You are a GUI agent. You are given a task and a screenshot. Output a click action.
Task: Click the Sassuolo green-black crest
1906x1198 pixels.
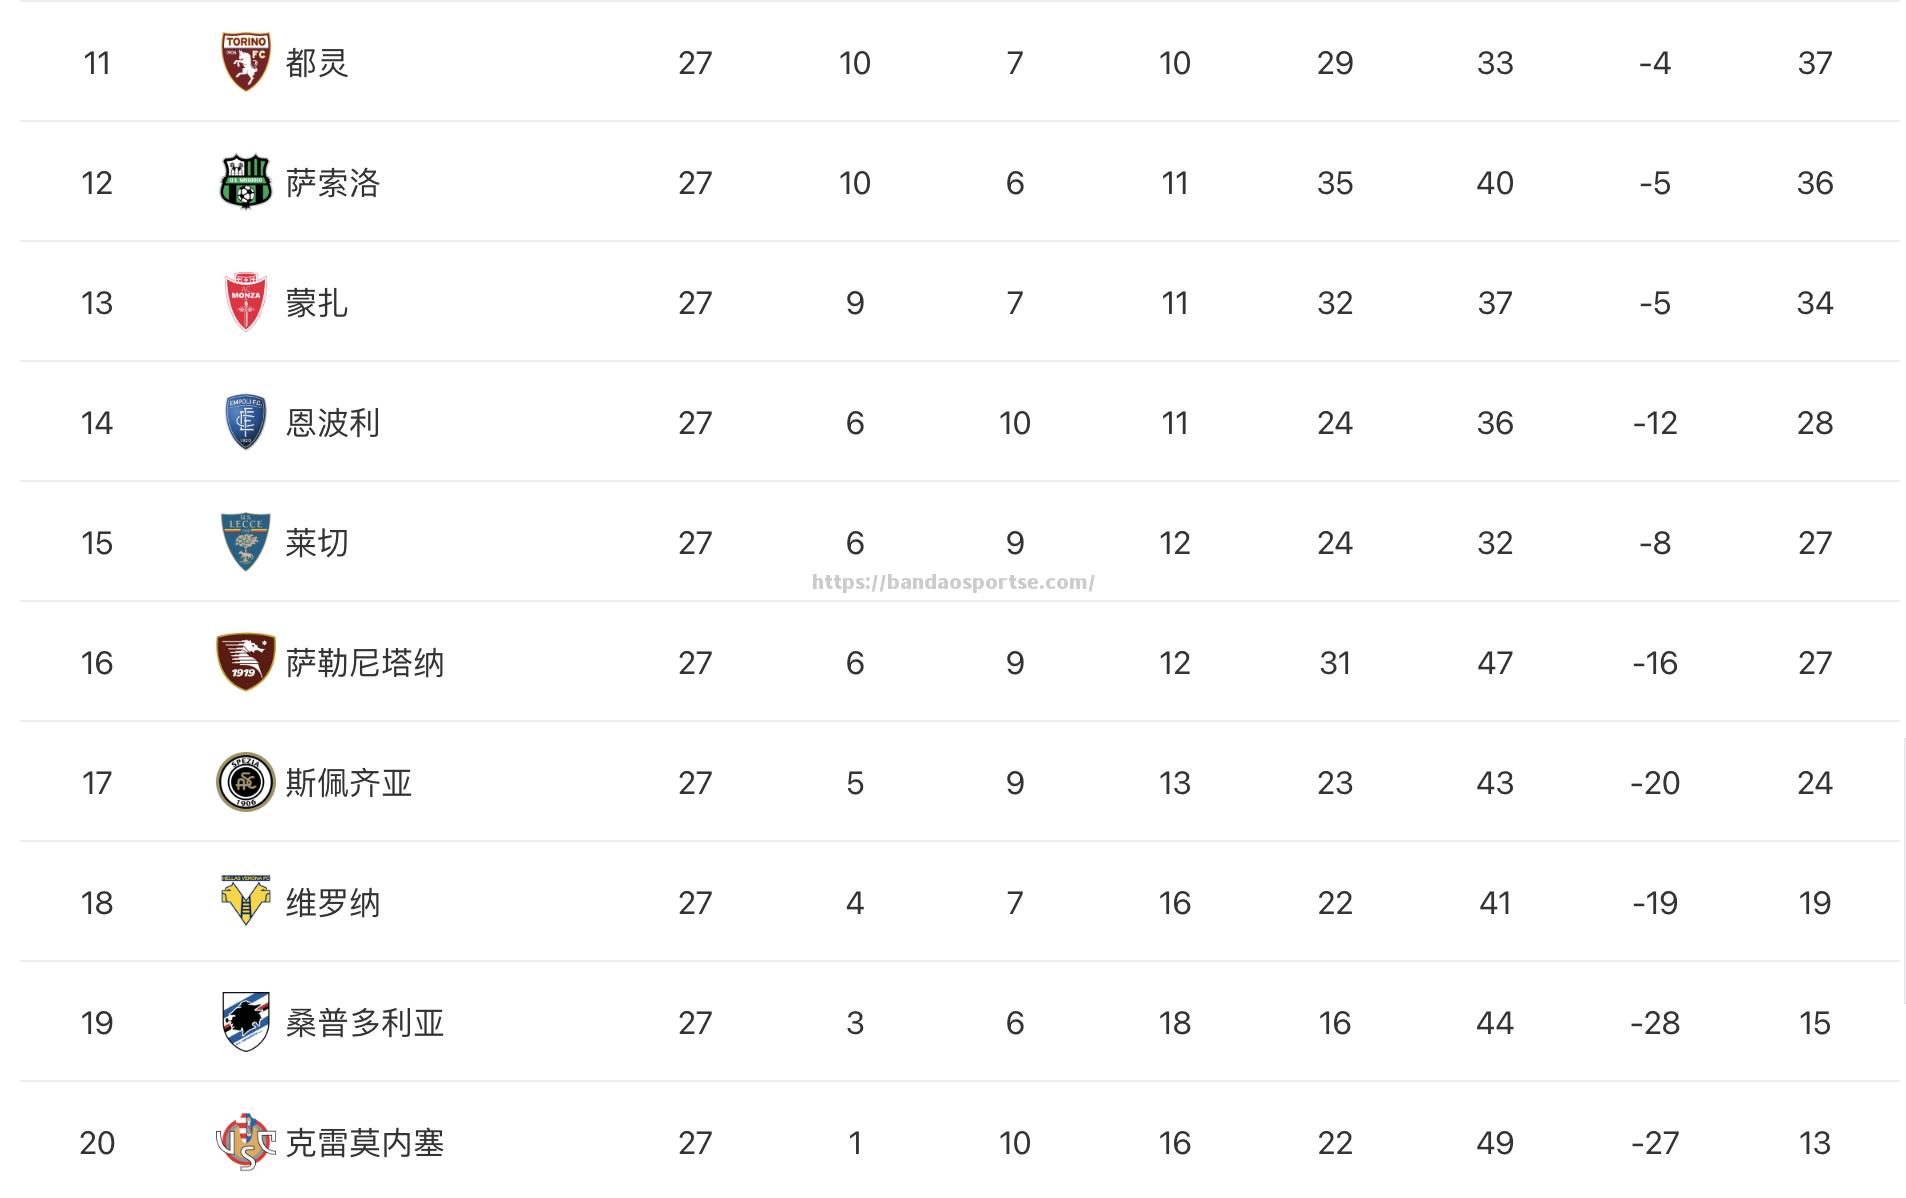pyautogui.click(x=245, y=182)
